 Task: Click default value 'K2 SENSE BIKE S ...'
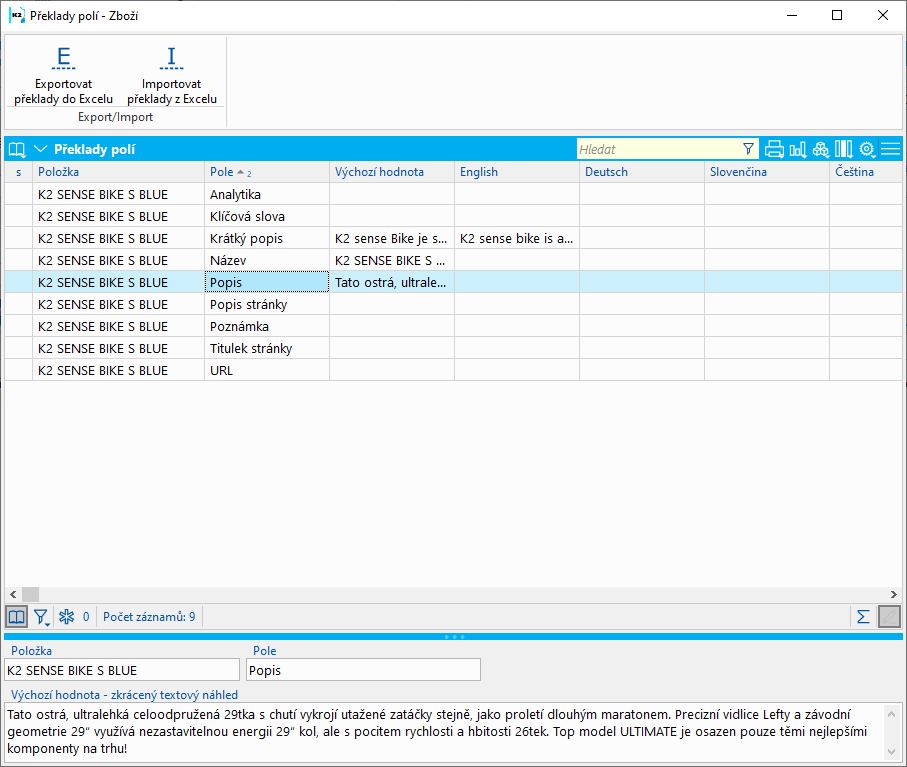click(x=392, y=260)
